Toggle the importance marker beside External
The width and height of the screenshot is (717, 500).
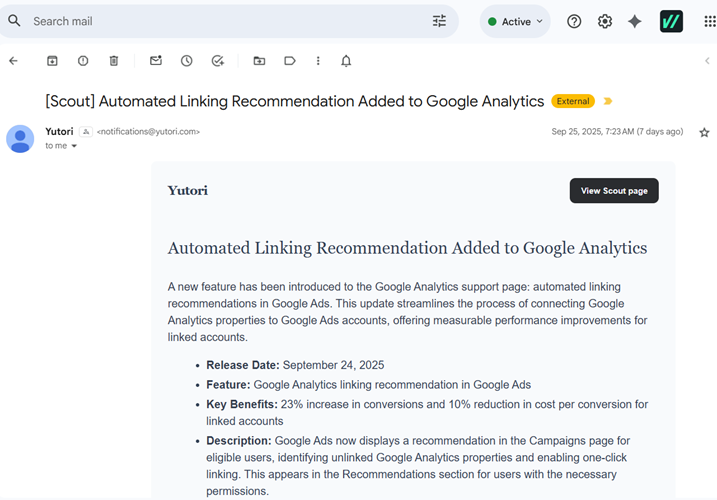[x=608, y=101]
